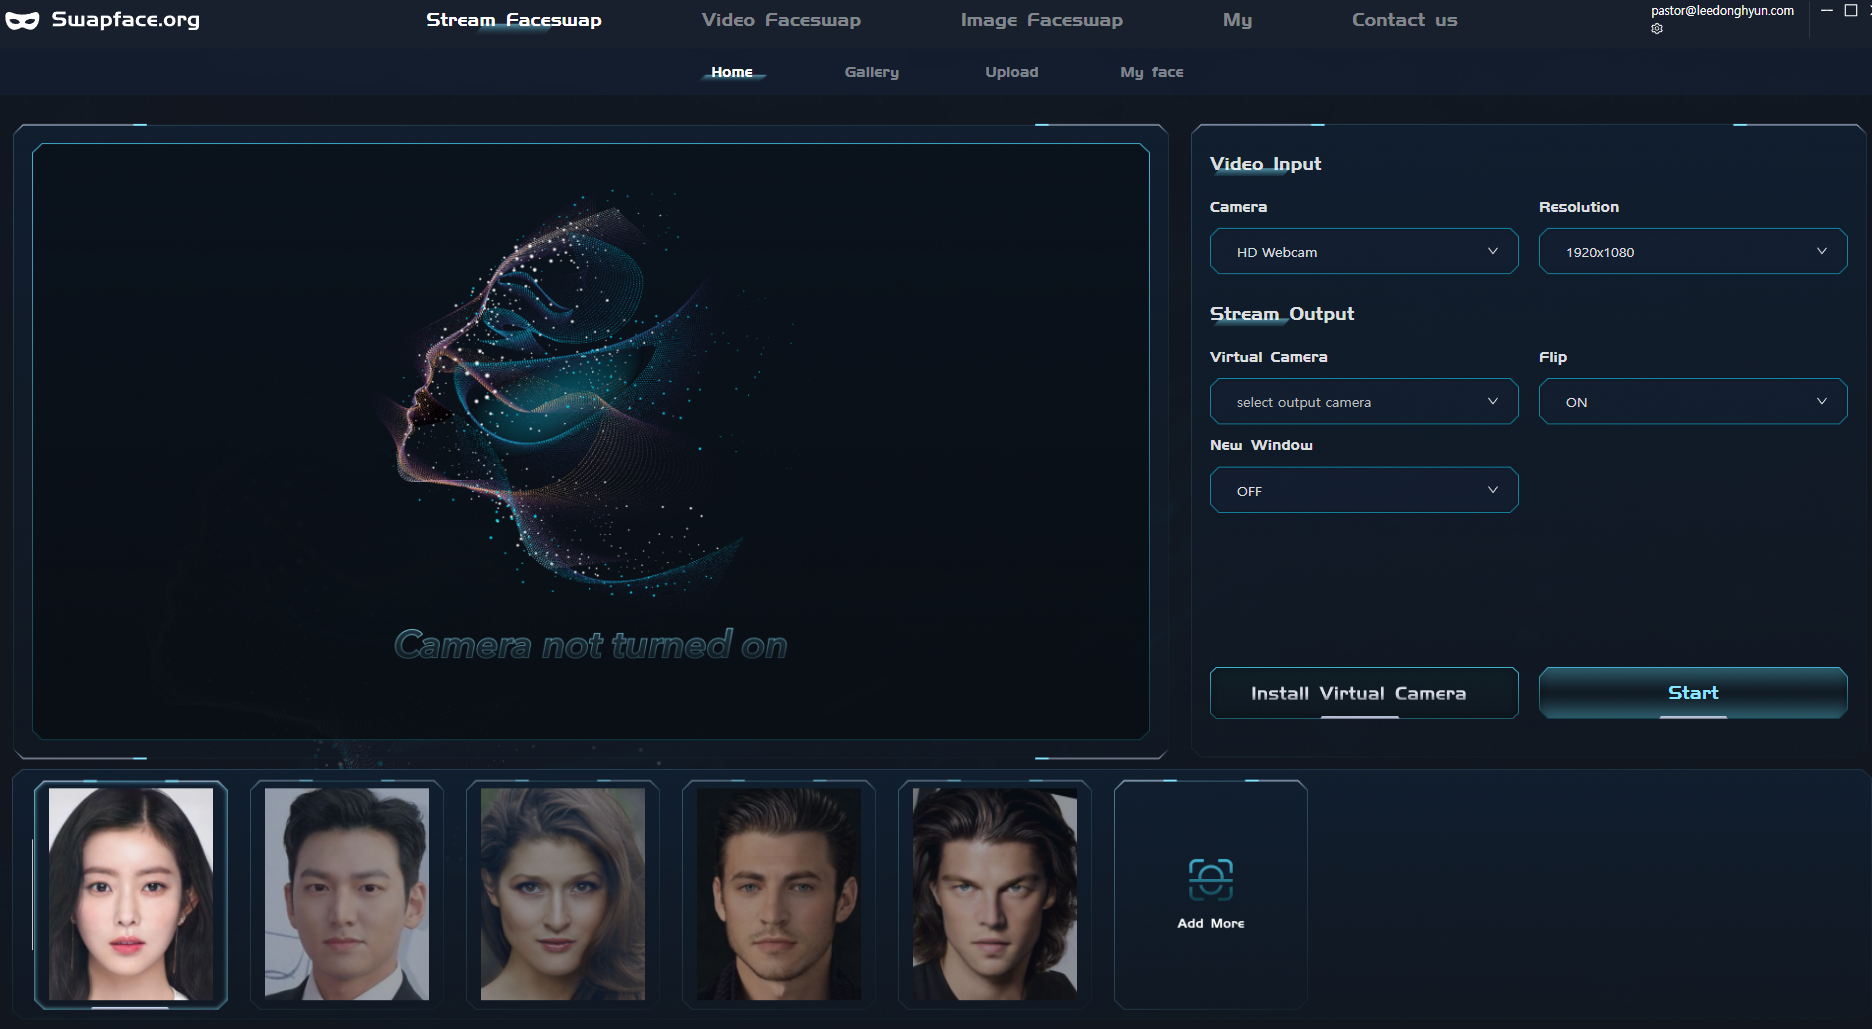Minimize the Swapface window
Viewport: 1872px width, 1029px height.
coord(1826,11)
